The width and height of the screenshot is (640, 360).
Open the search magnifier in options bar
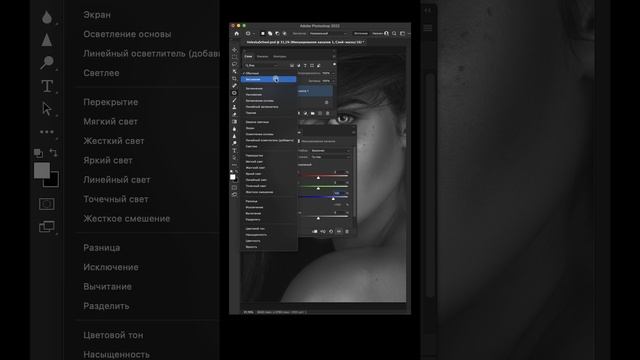394,33
